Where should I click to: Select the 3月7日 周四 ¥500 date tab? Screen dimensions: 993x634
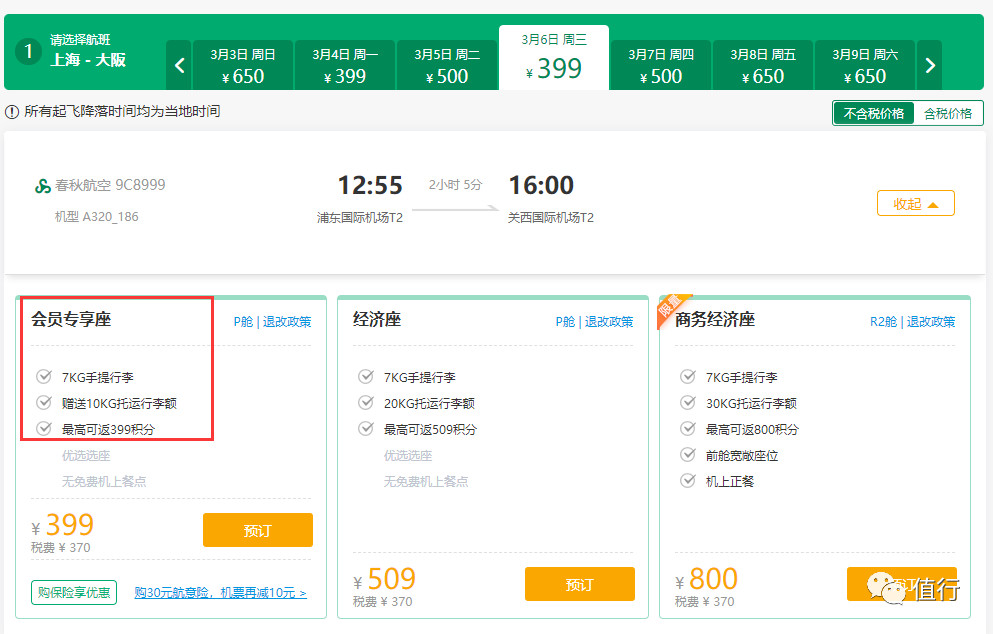[660, 64]
